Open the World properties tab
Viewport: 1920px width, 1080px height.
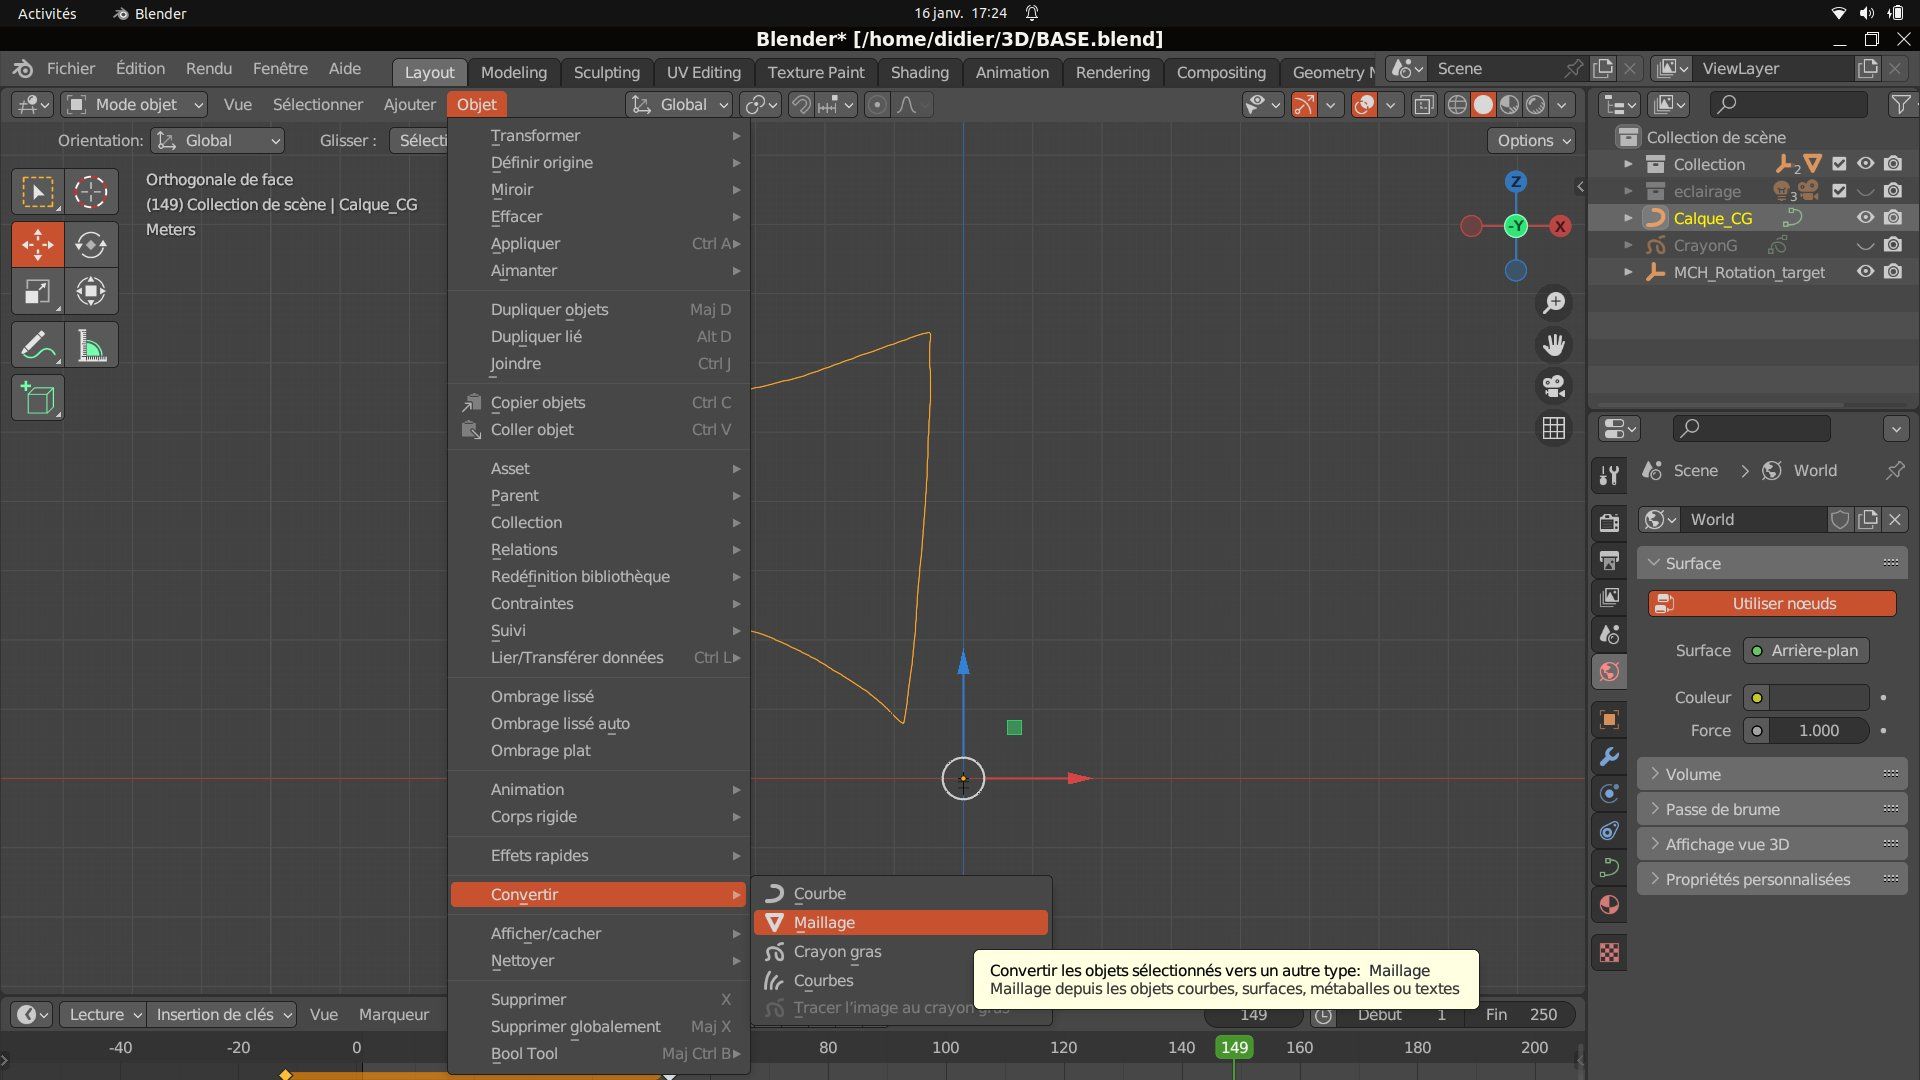pos(1609,671)
